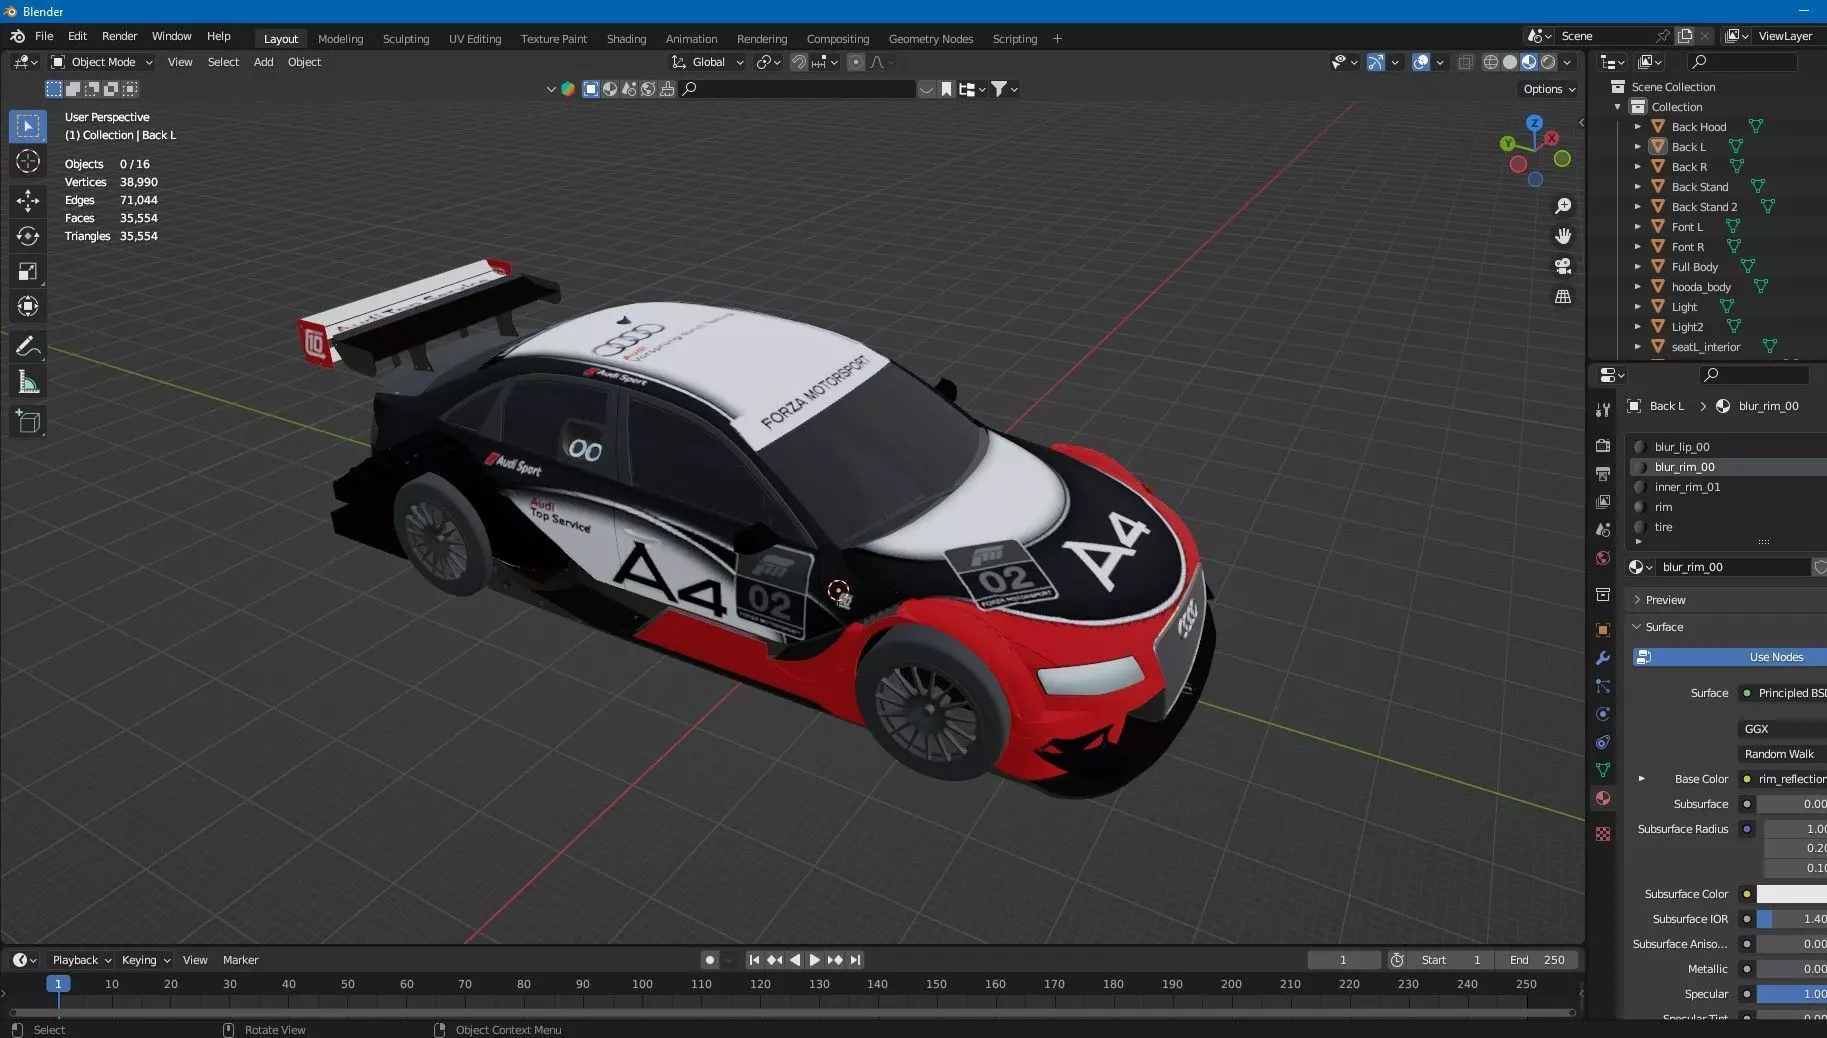
Task: Expand the Base Color disclosure triangle
Action: pos(1641,779)
